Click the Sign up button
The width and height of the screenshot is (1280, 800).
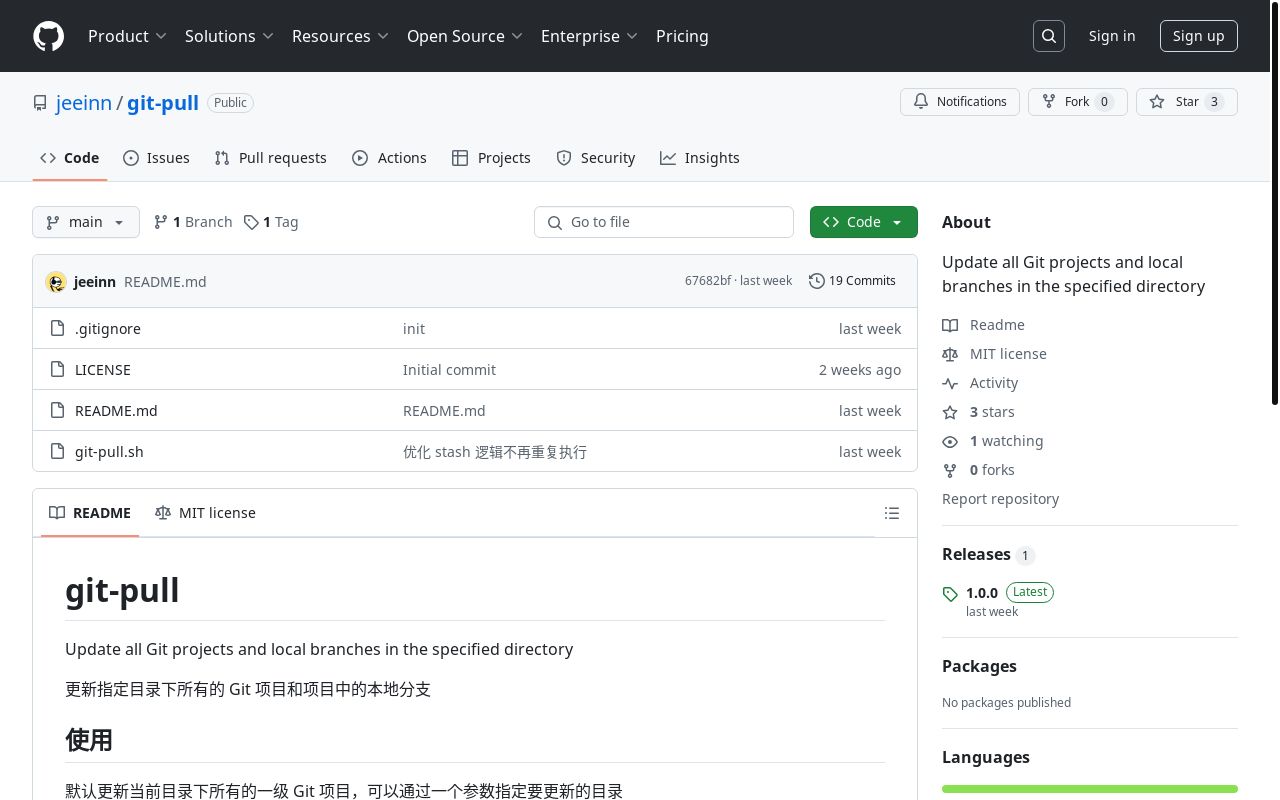(1198, 36)
